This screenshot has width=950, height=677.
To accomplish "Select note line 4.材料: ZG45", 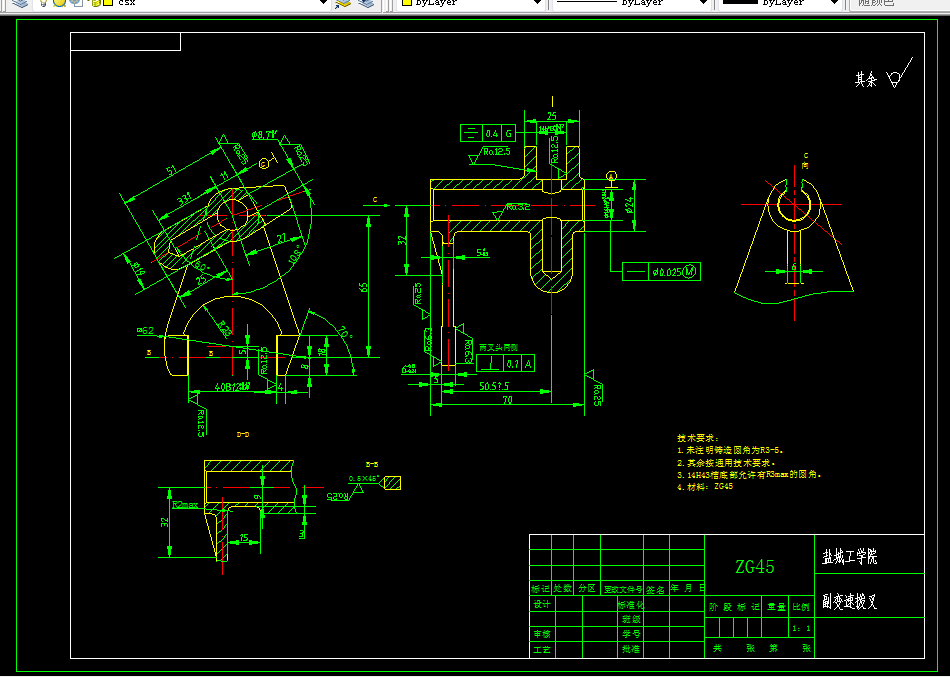I will coord(705,487).
